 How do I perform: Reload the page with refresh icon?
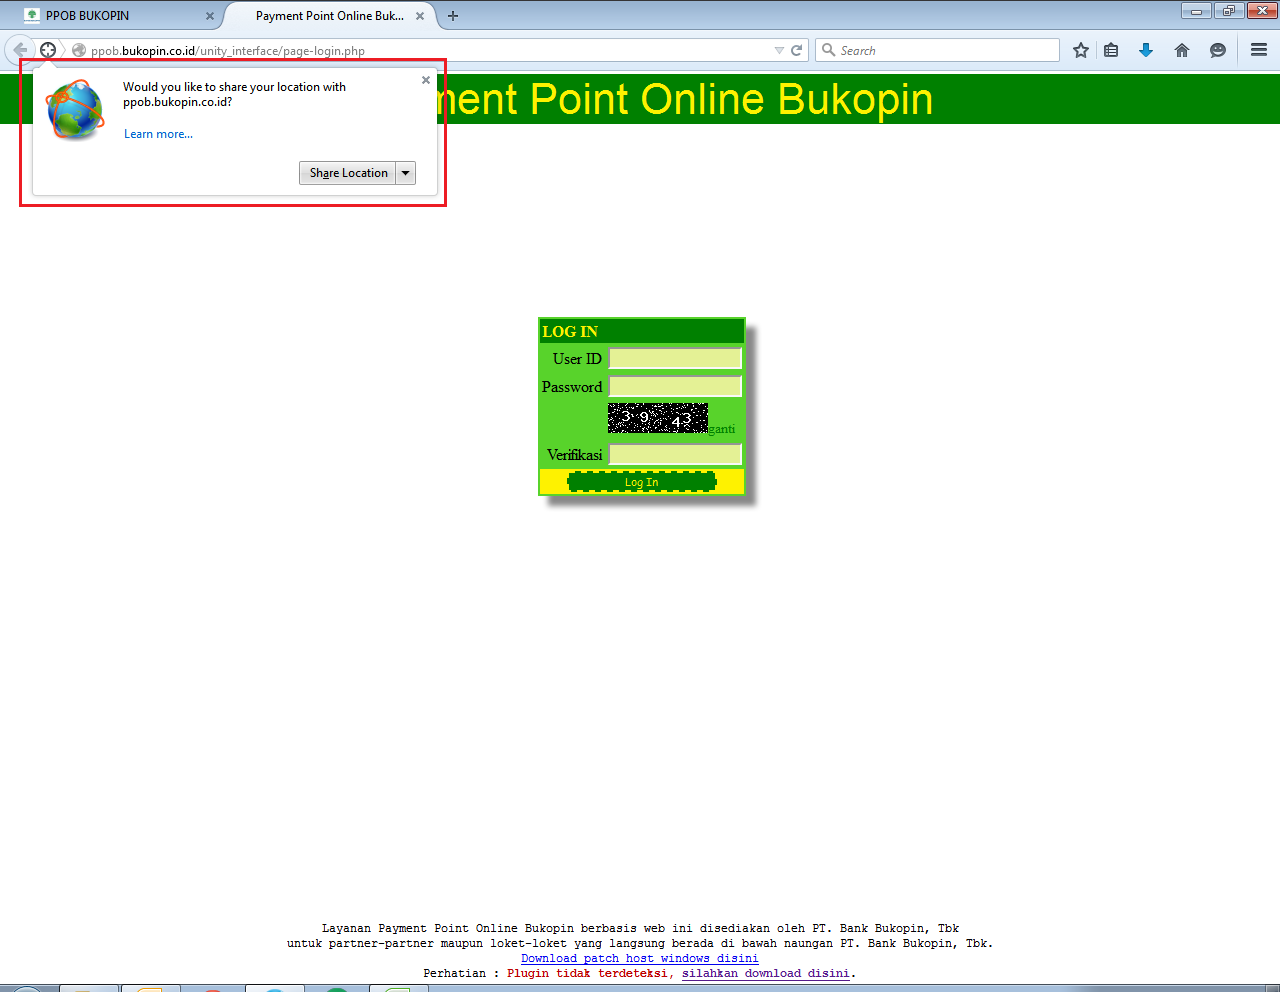click(797, 50)
